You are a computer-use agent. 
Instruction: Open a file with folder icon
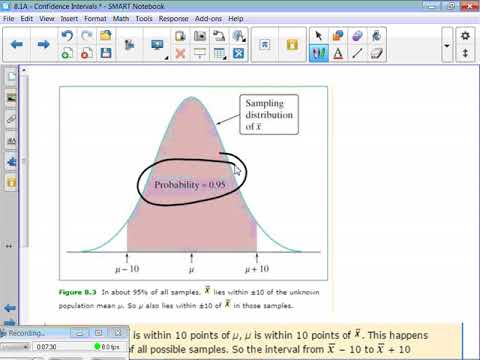[106, 36]
